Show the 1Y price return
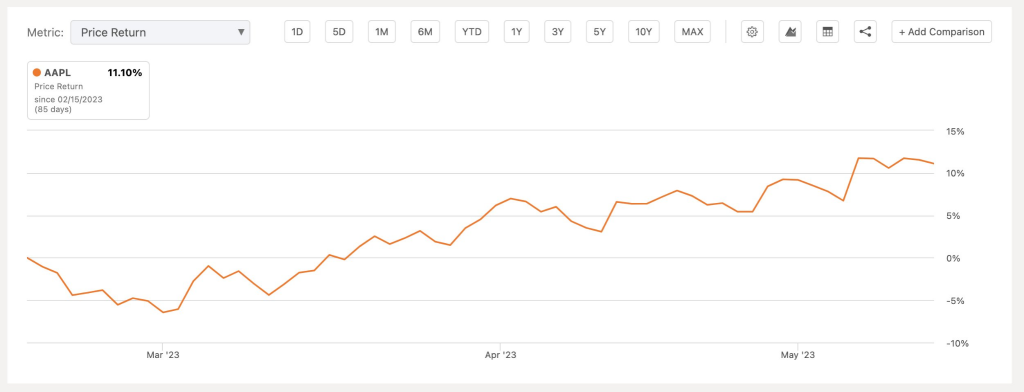Screen dimensions: 1024x392 click(x=517, y=31)
